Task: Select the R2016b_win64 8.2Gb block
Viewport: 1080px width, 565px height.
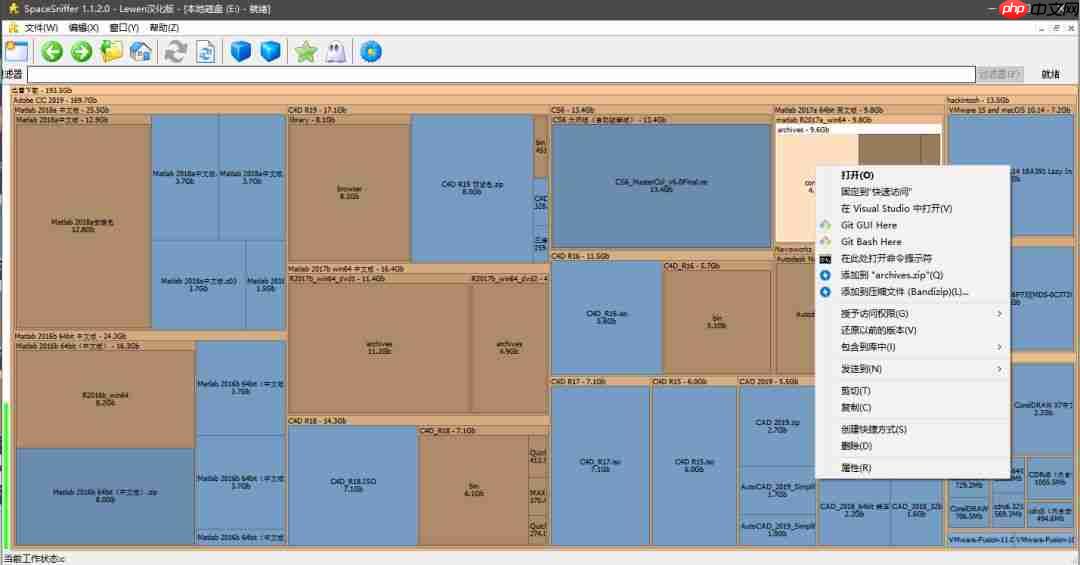Action: pos(105,399)
